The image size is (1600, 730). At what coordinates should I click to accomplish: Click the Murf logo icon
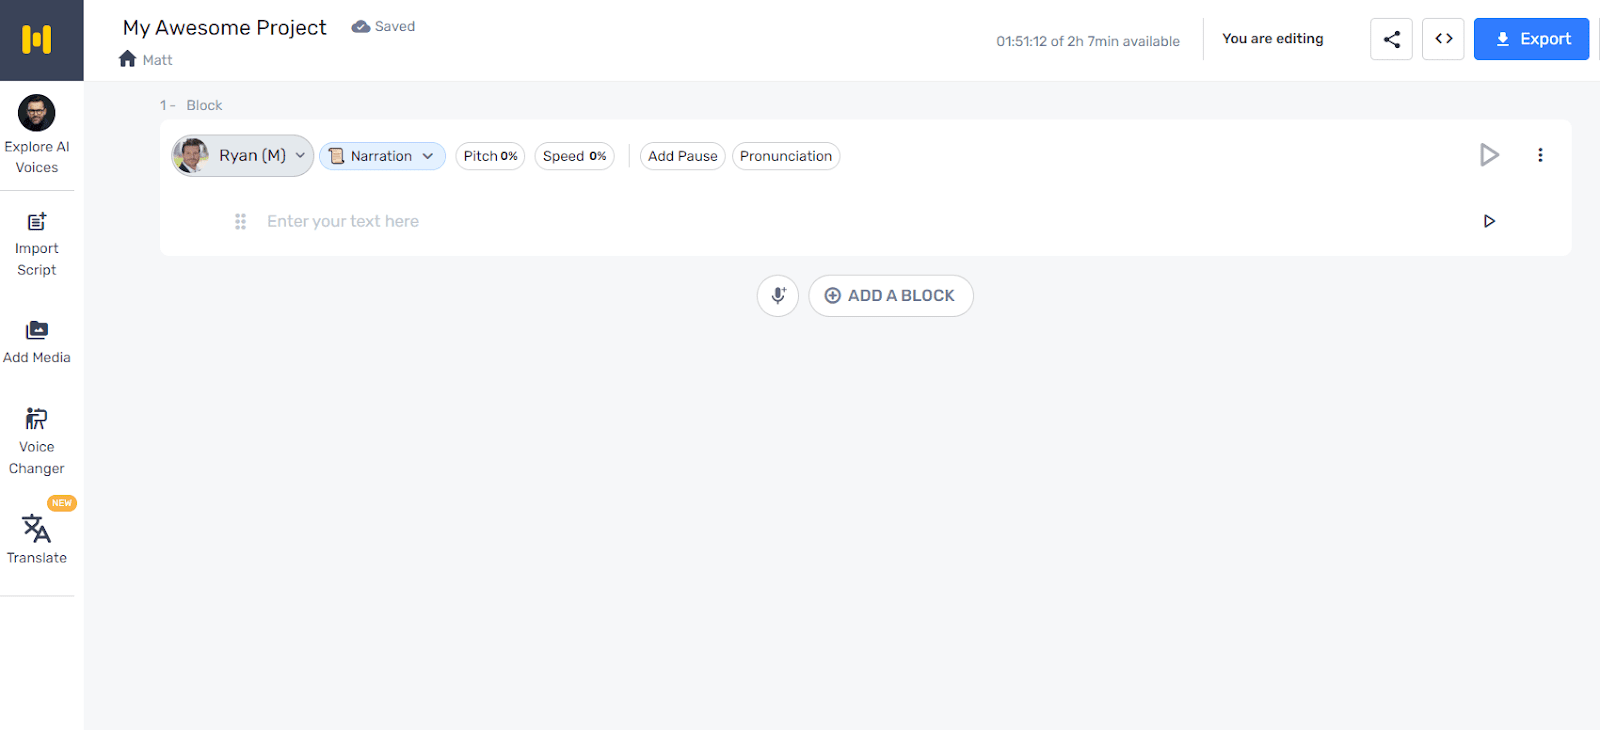37,40
